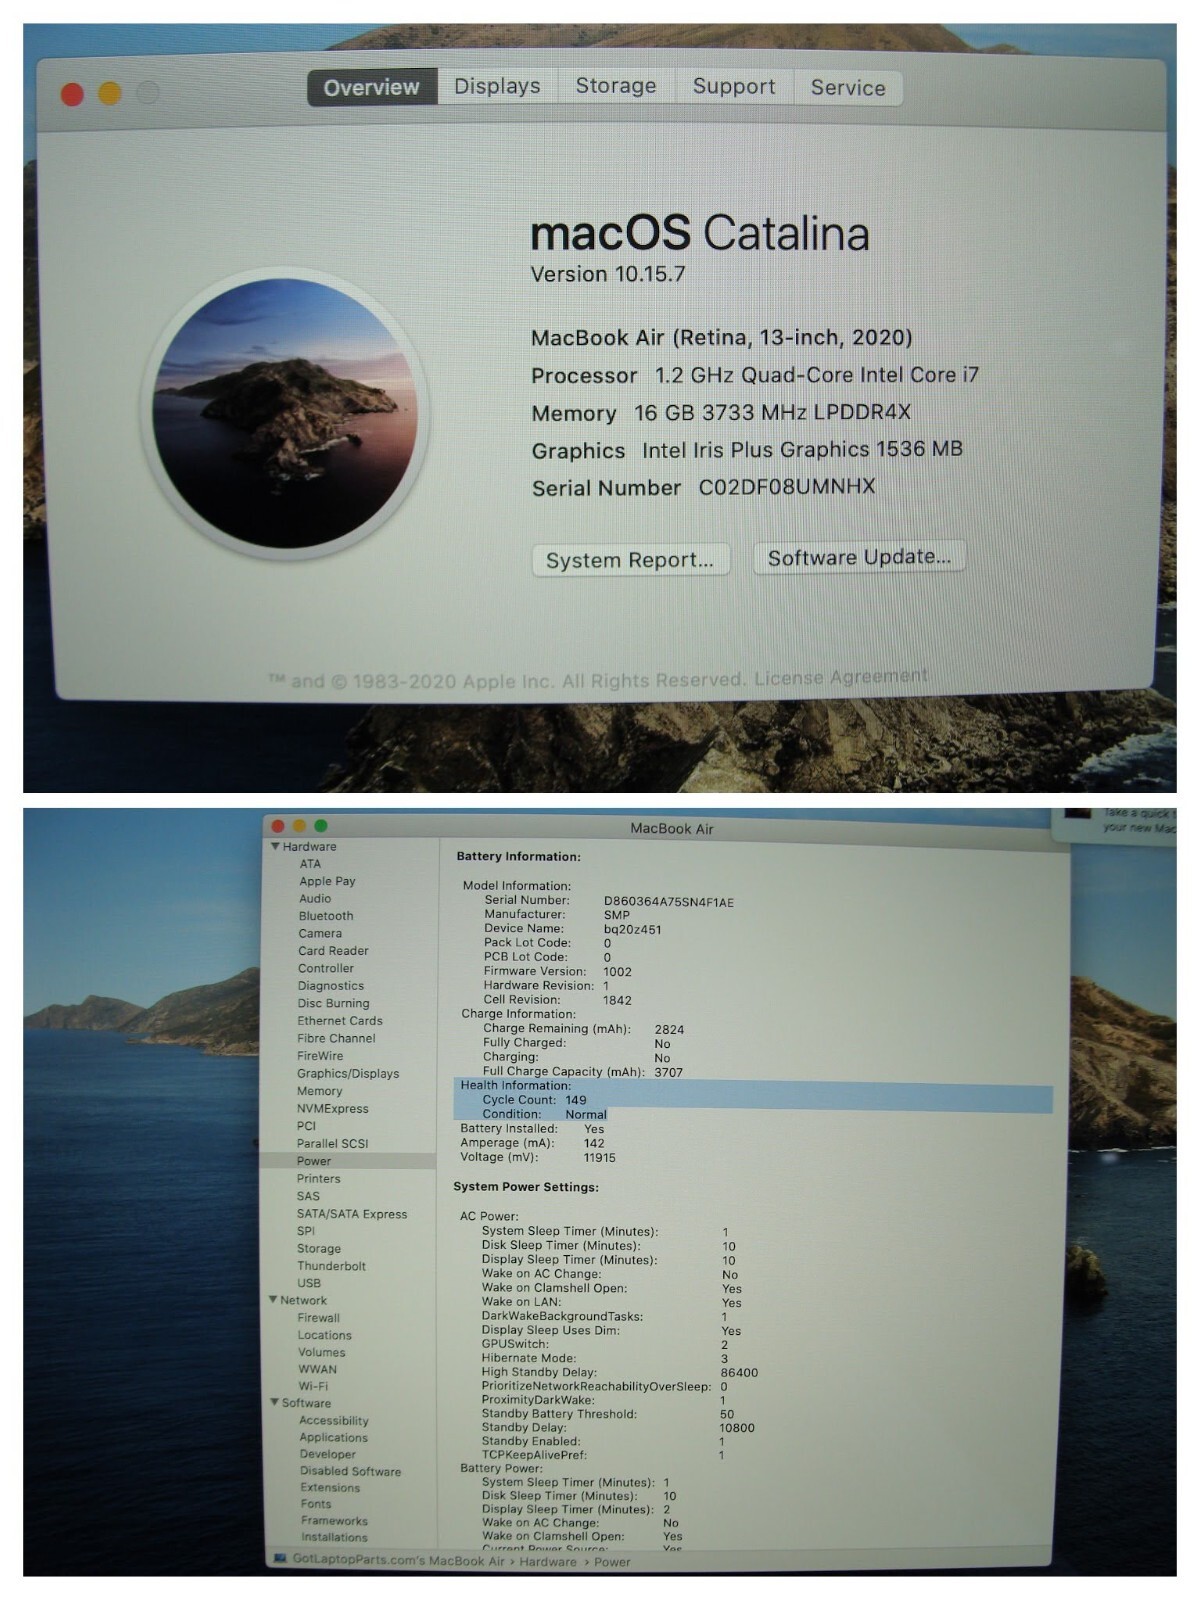Image resolution: width=1200 pixels, height=1600 pixels.
Task: Select Fonts under Software
Action: click(316, 1504)
